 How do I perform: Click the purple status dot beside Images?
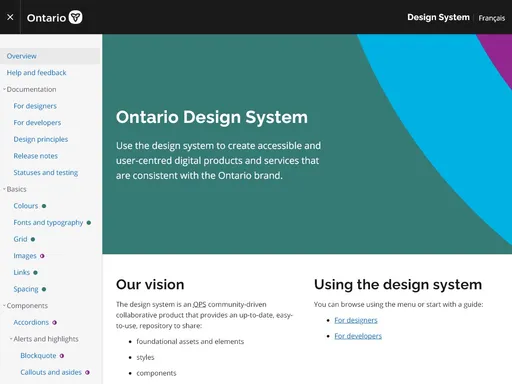tap(42, 256)
